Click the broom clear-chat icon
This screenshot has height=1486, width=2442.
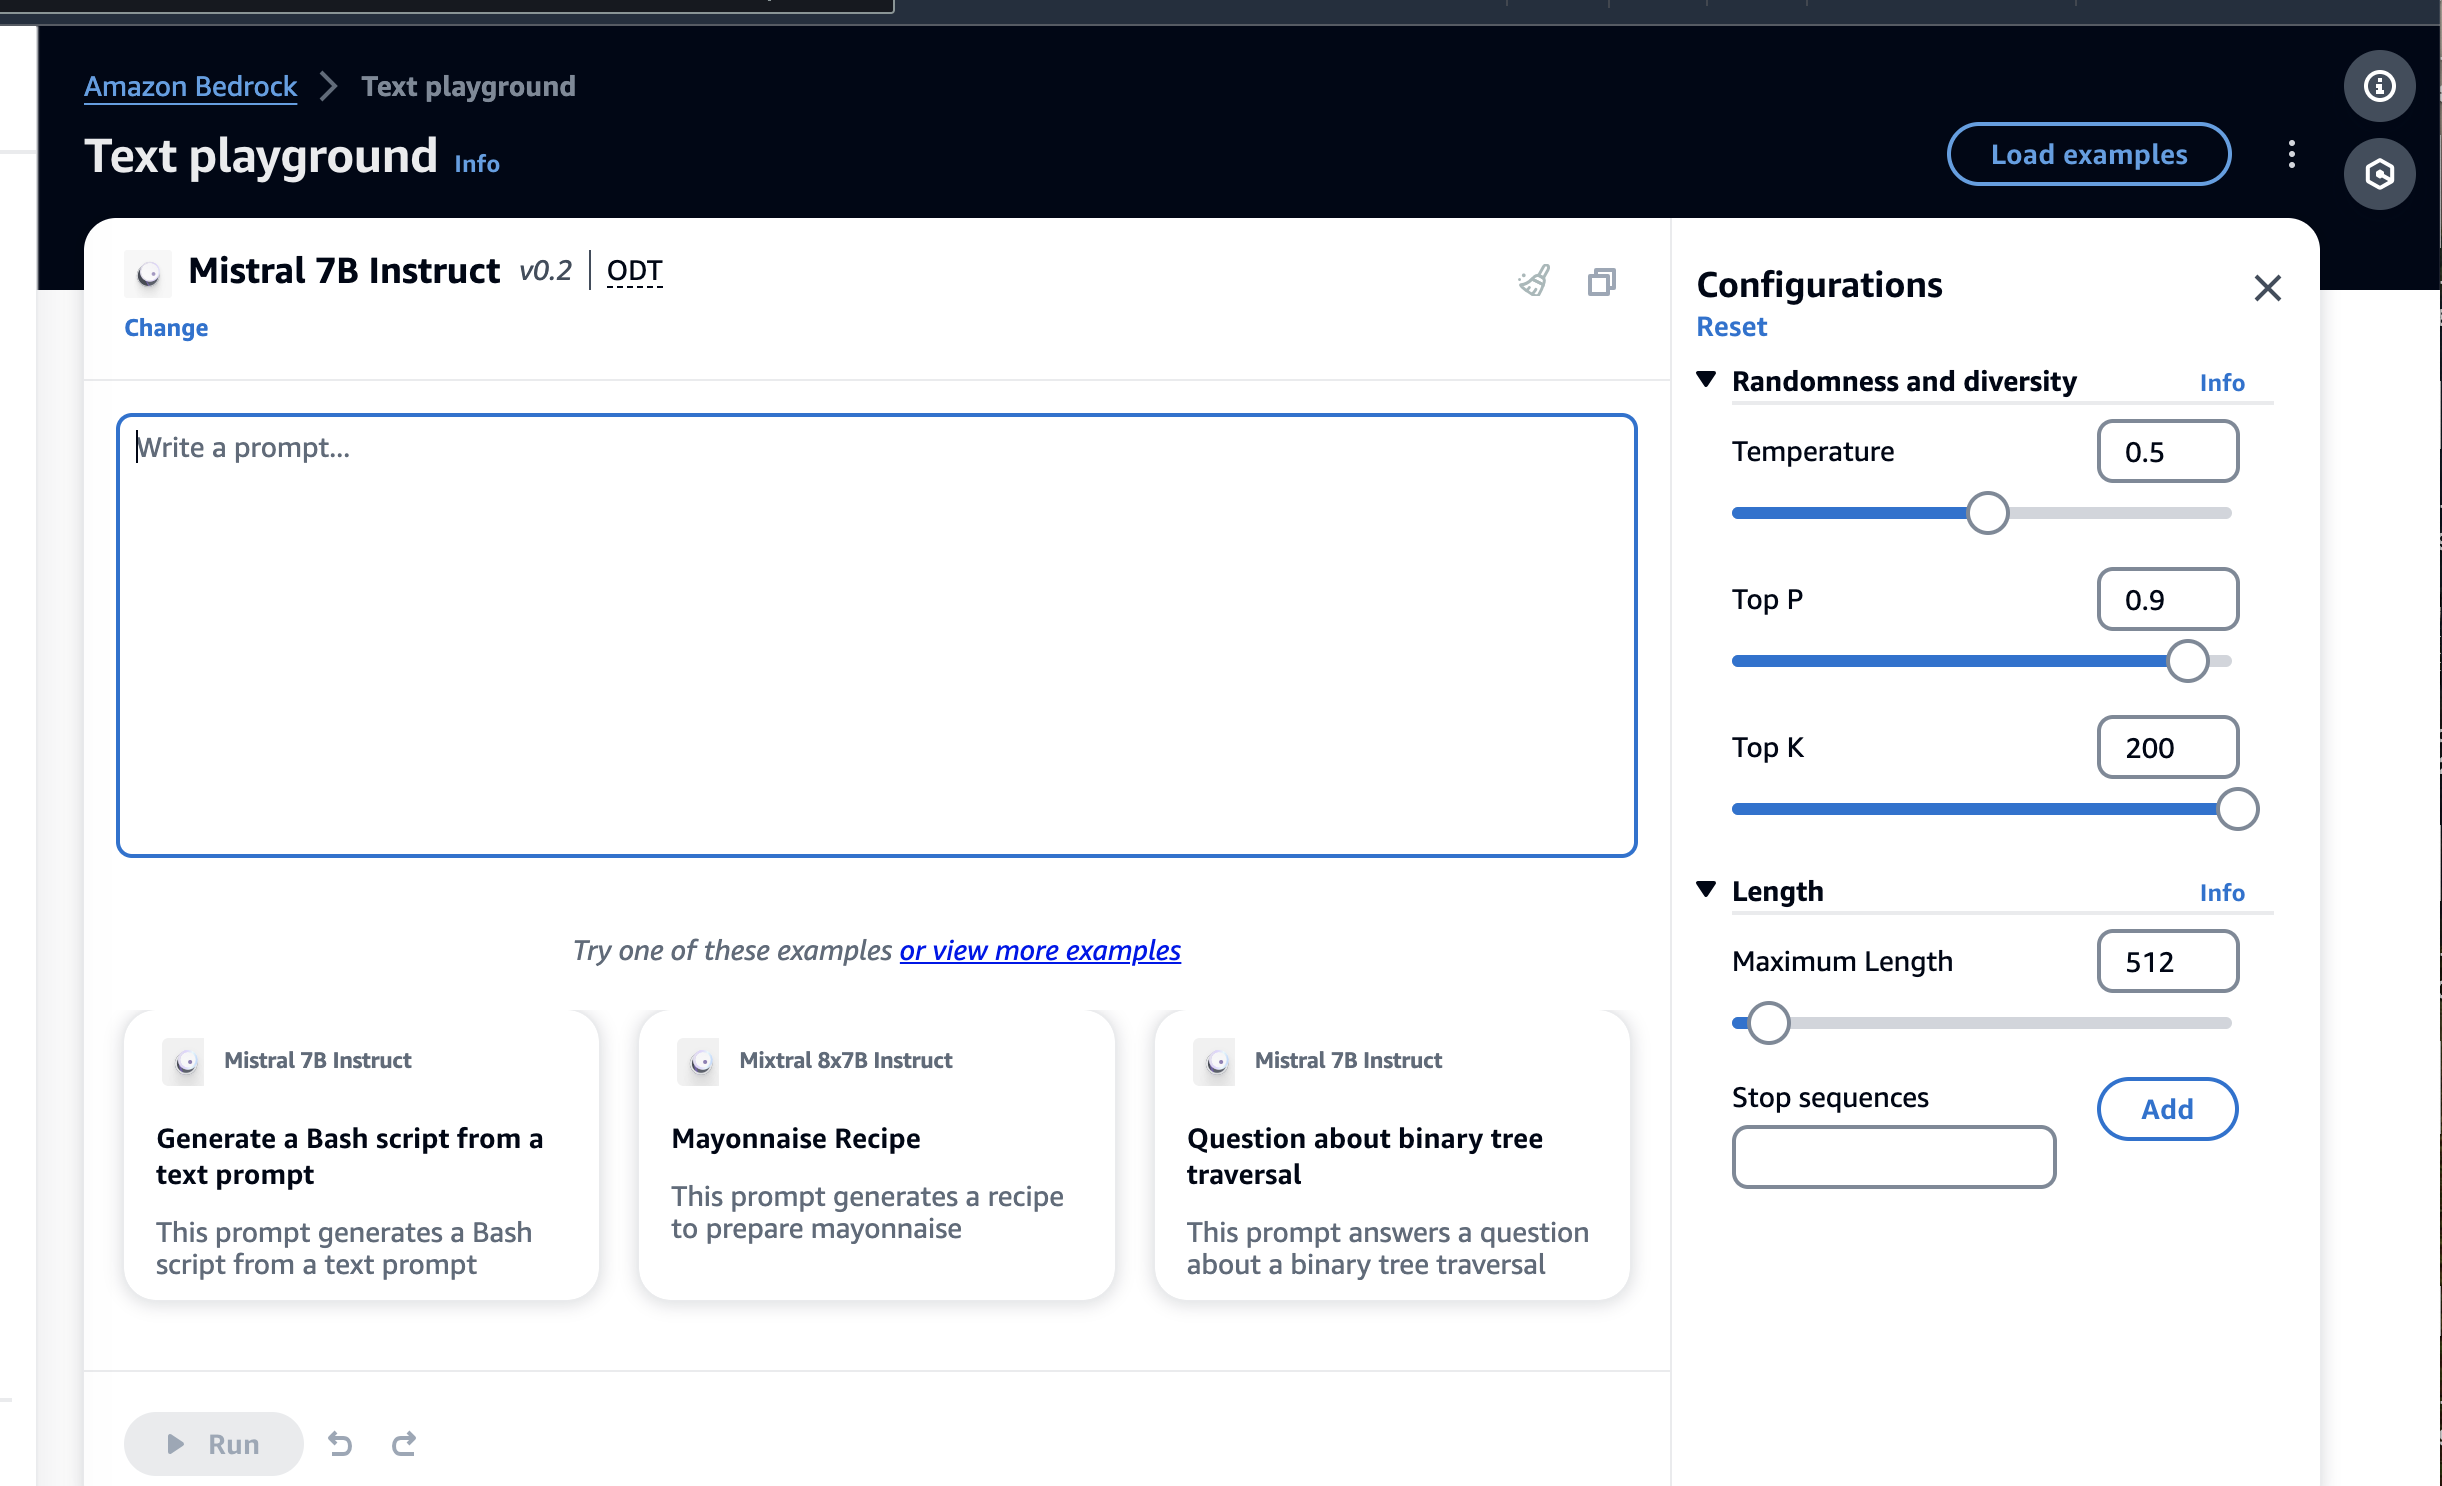1534,281
